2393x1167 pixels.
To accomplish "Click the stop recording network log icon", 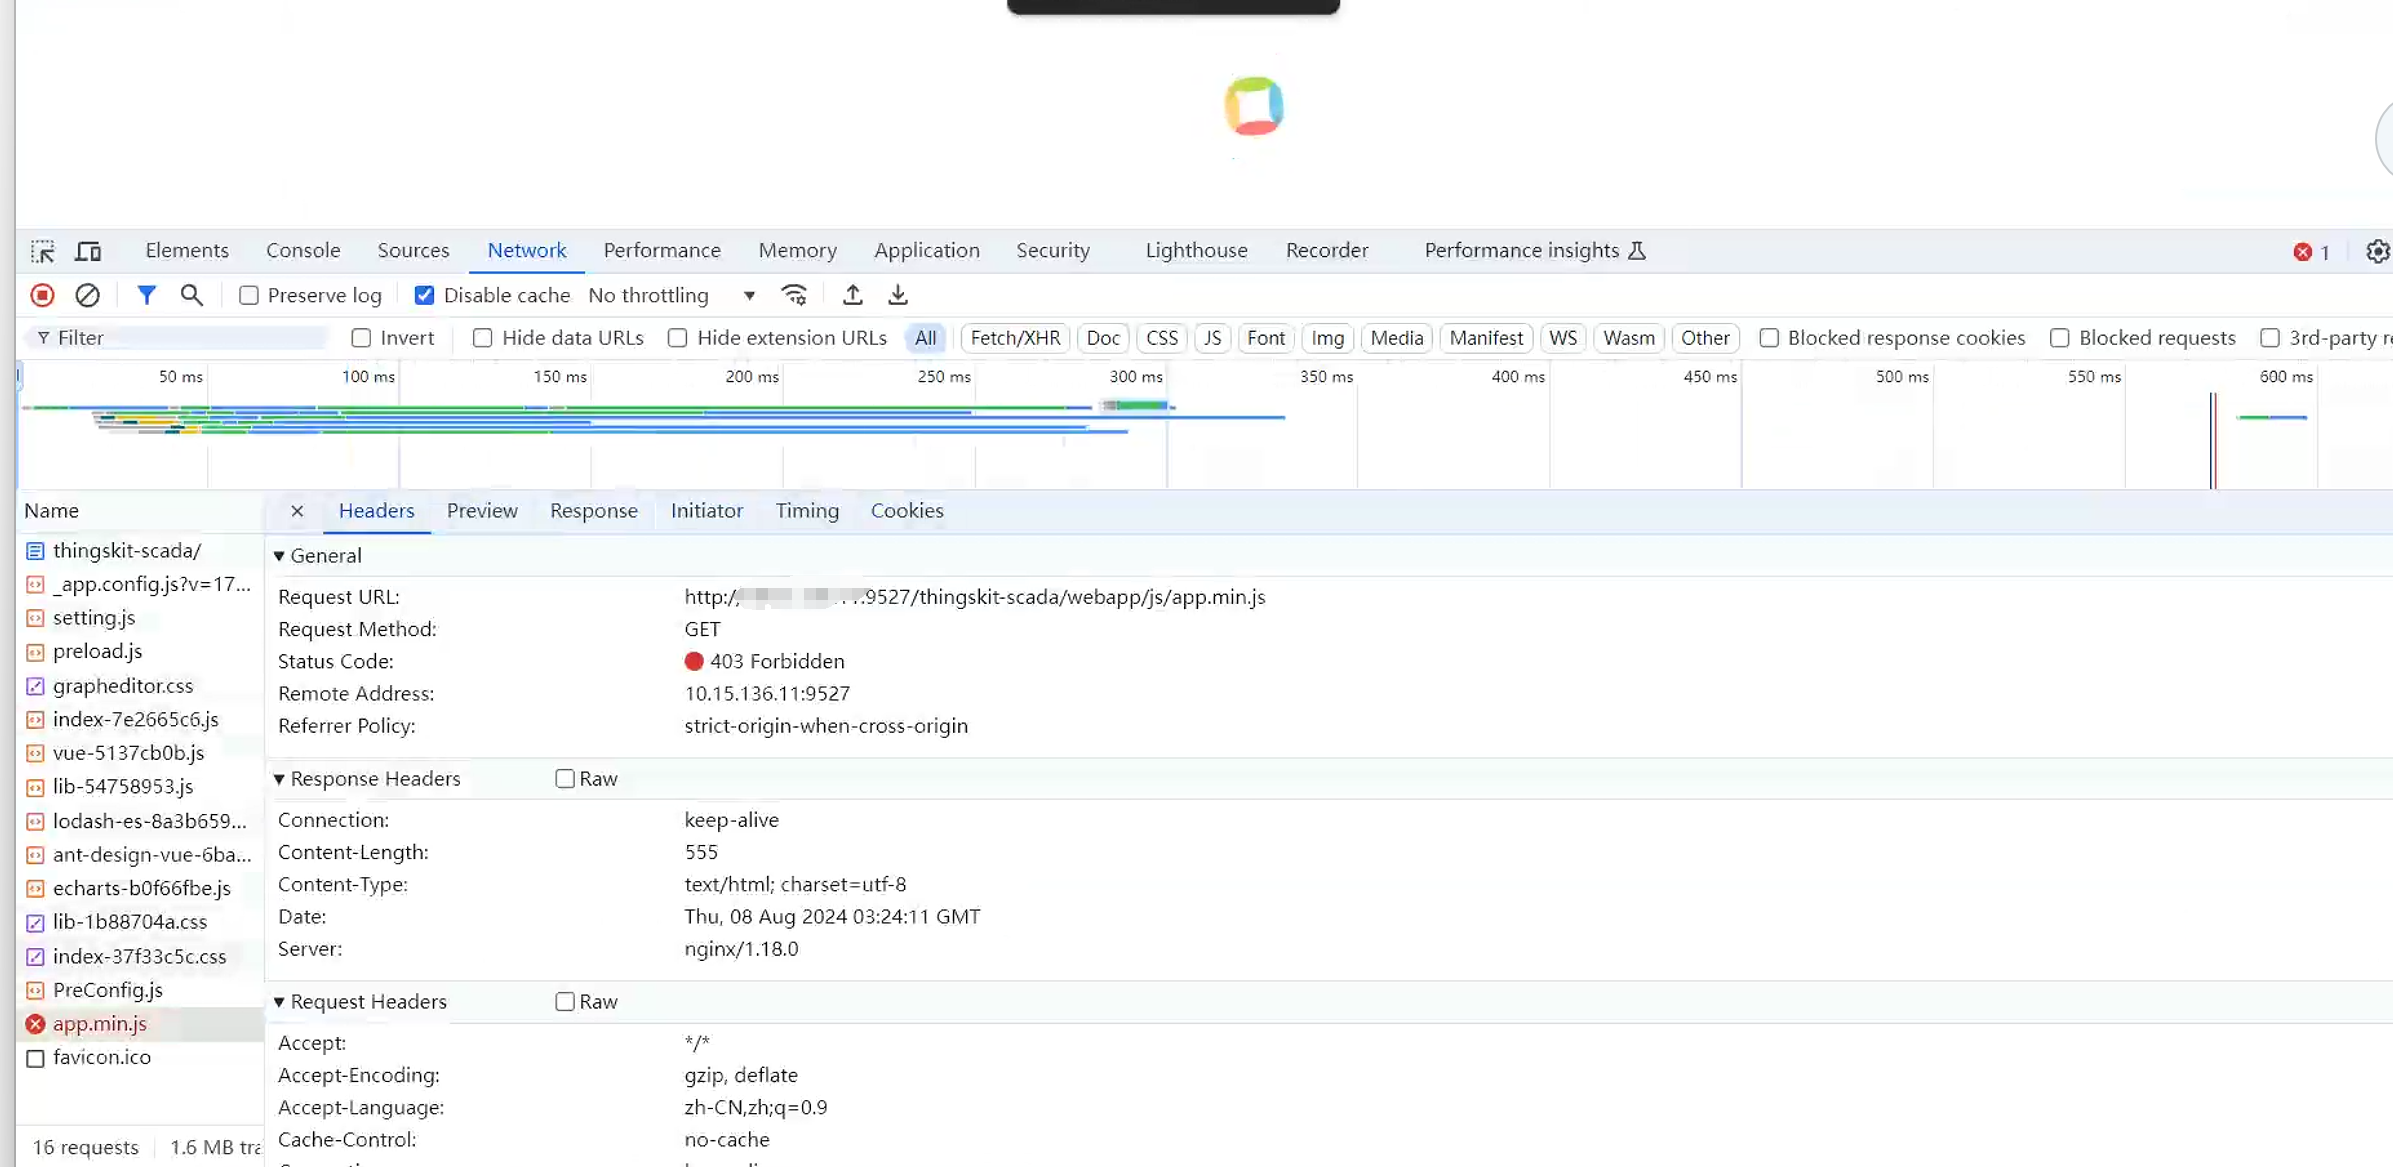I will (x=42, y=295).
